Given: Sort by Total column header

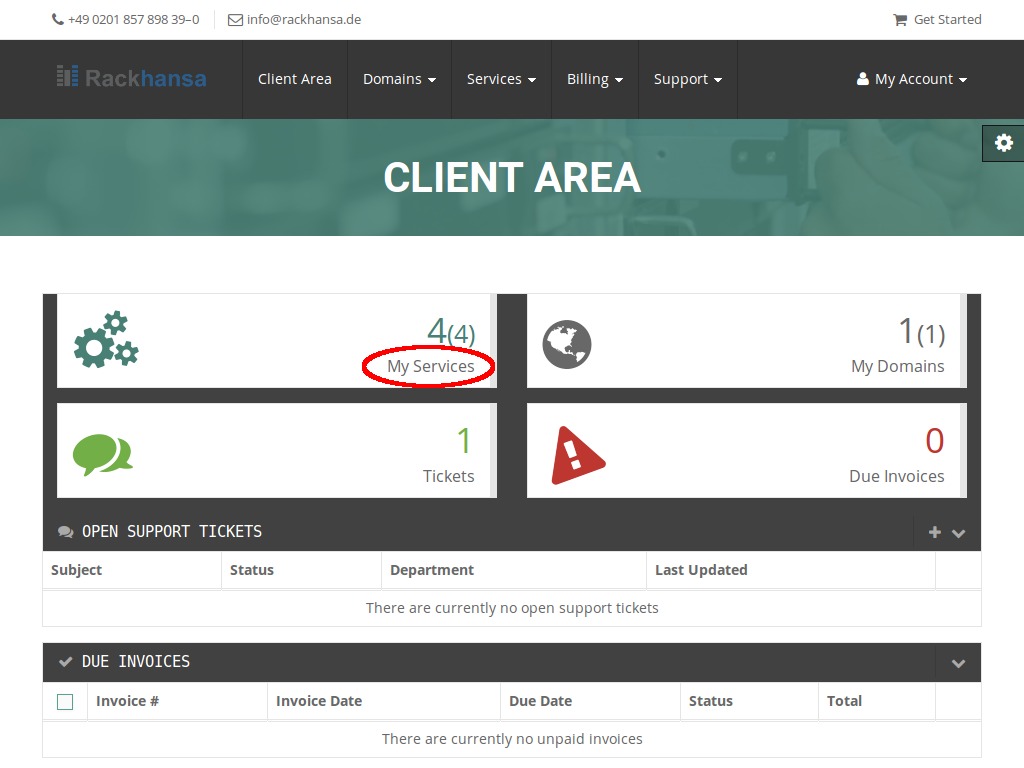Looking at the screenshot, I should [844, 701].
